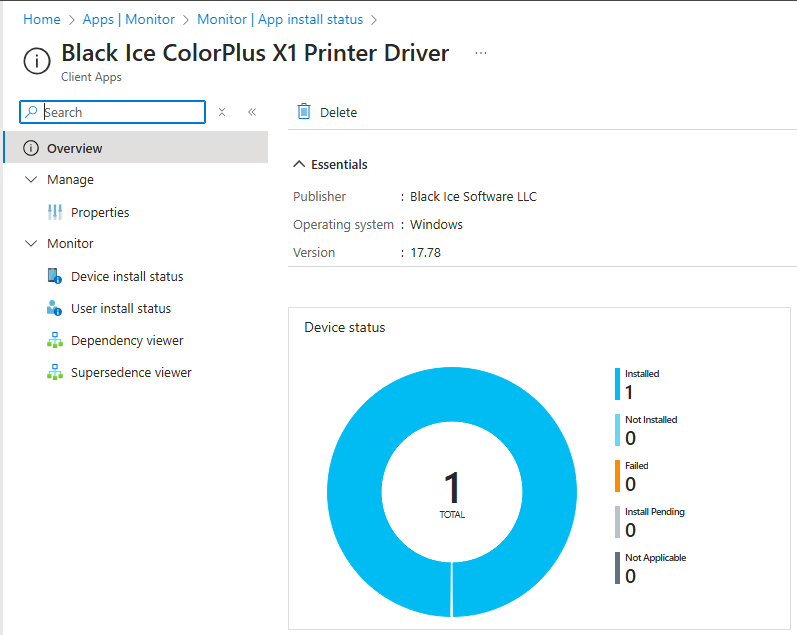Click the Delete trash can icon
This screenshot has height=635, width=797.
(x=304, y=111)
